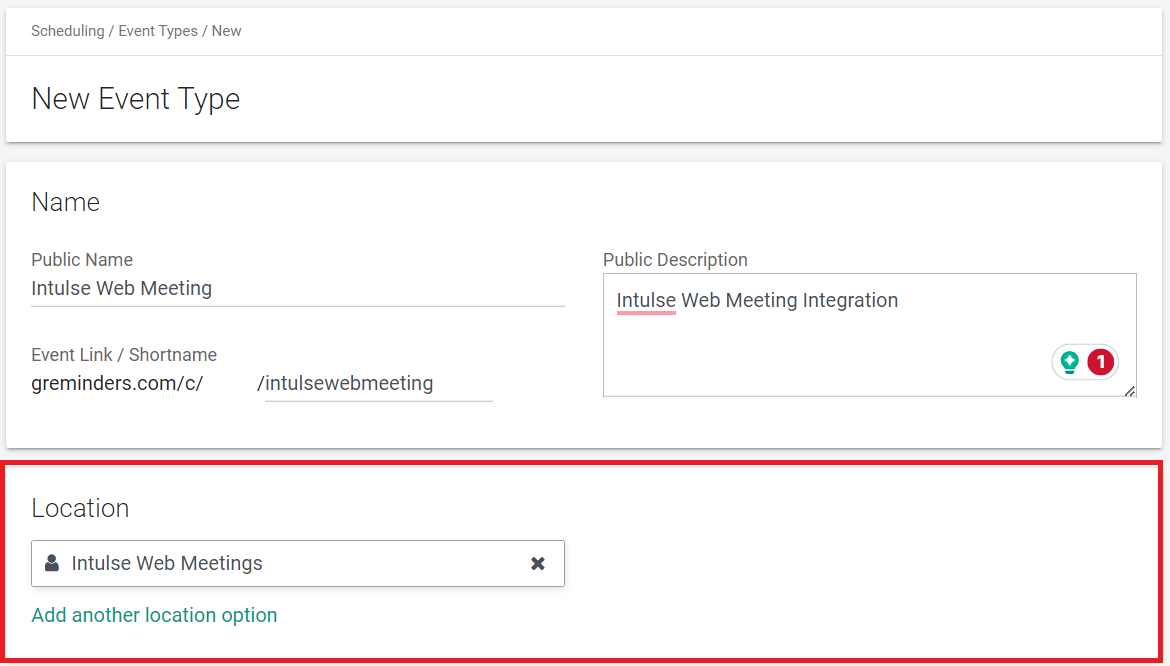The image size is (1170, 666).
Task: Click Add another location option
Action: point(154,615)
